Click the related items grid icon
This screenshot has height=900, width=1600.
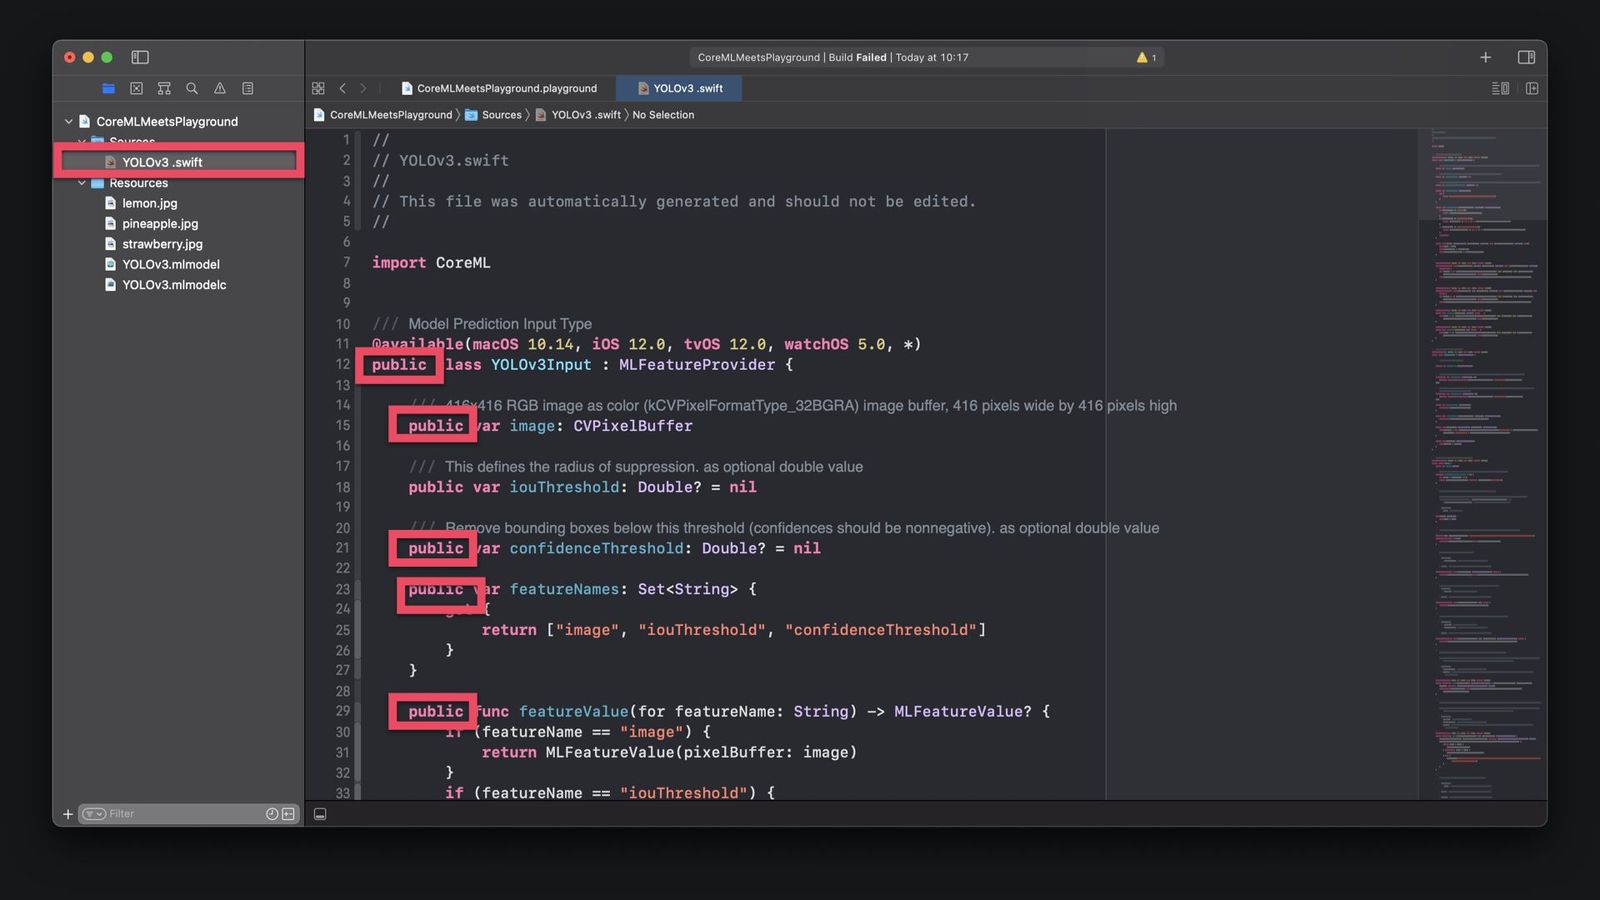(318, 88)
